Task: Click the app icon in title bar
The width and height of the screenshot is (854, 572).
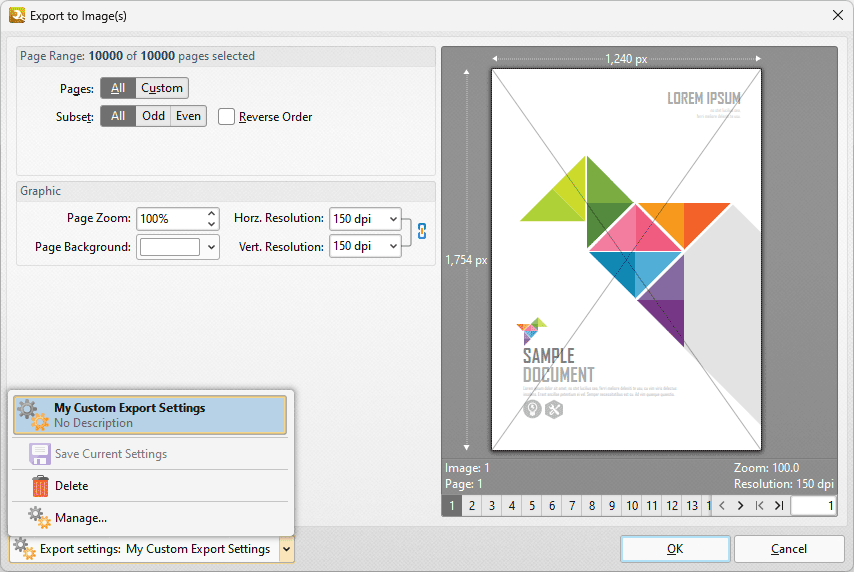Action: point(17,15)
